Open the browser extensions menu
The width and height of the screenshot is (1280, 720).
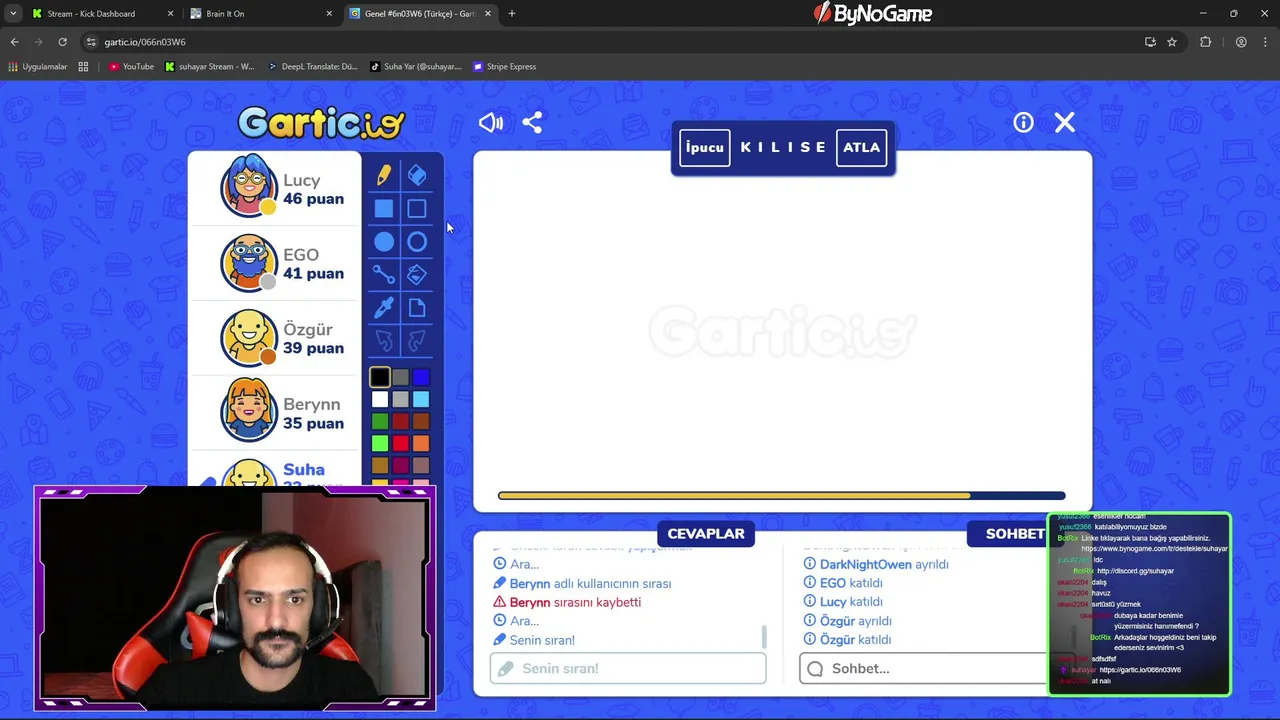click(x=1205, y=42)
